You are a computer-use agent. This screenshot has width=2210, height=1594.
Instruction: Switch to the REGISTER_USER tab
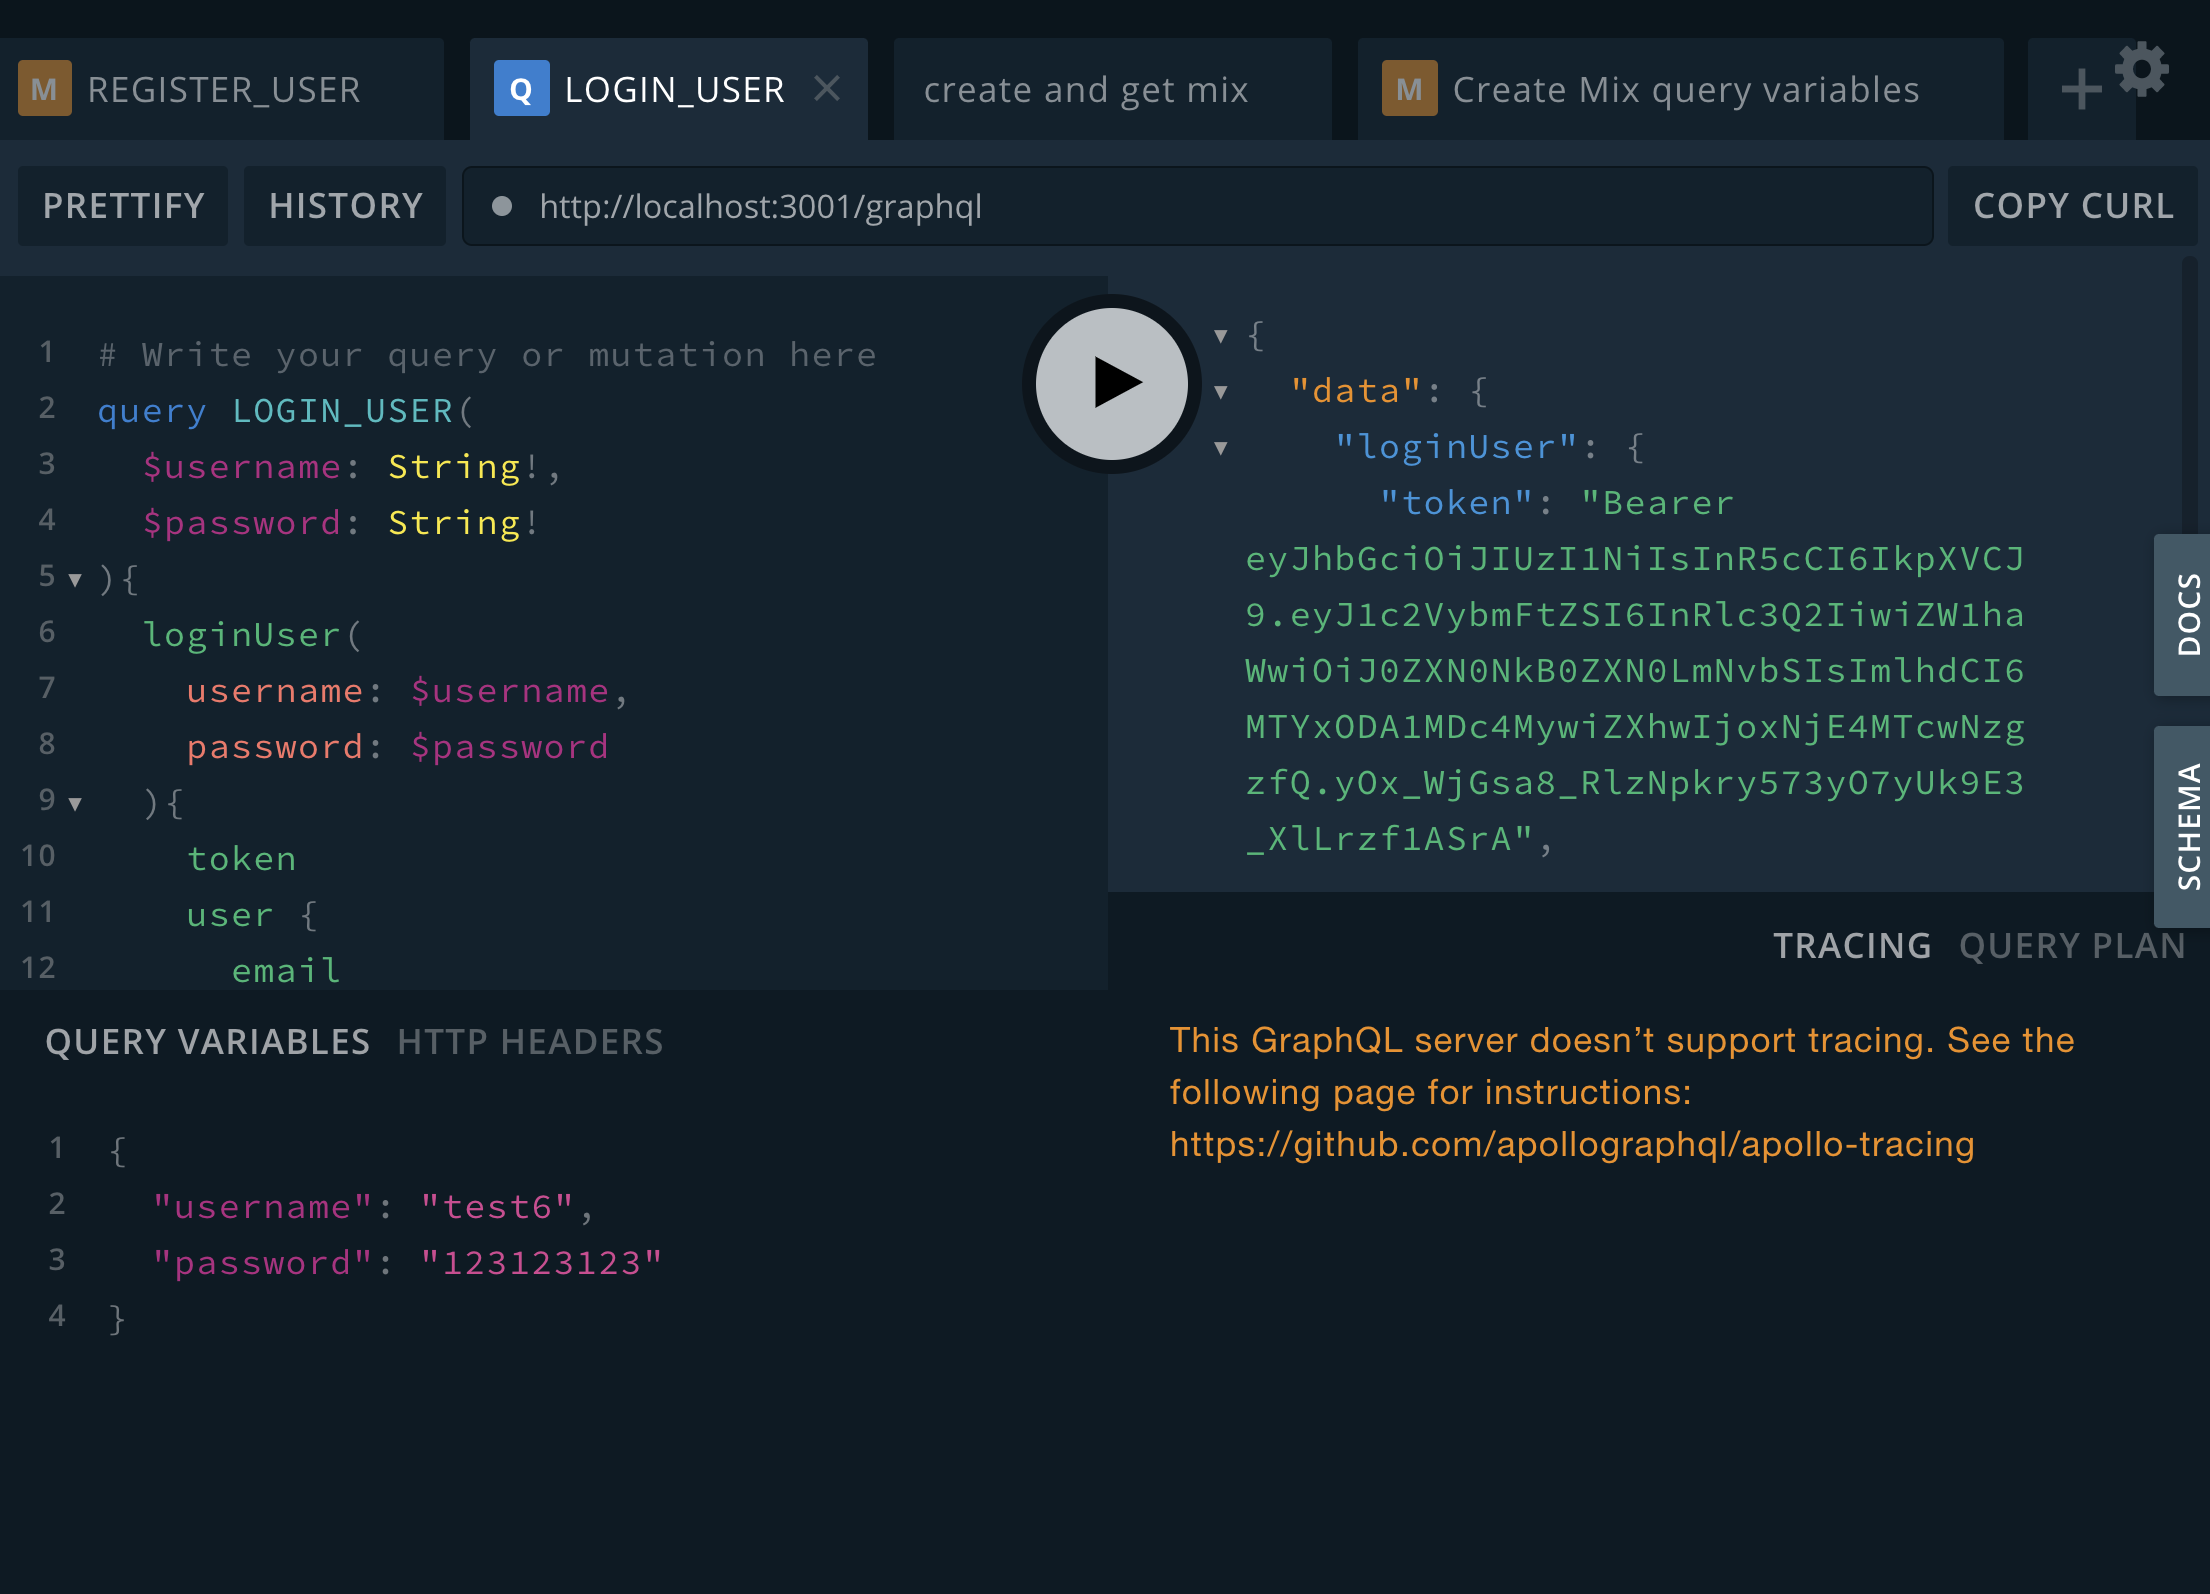[222, 89]
